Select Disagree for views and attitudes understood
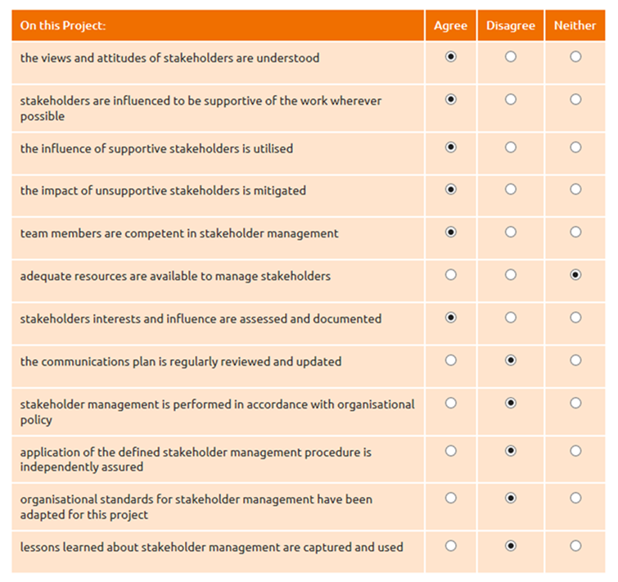The image size is (618, 582). [510, 57]
